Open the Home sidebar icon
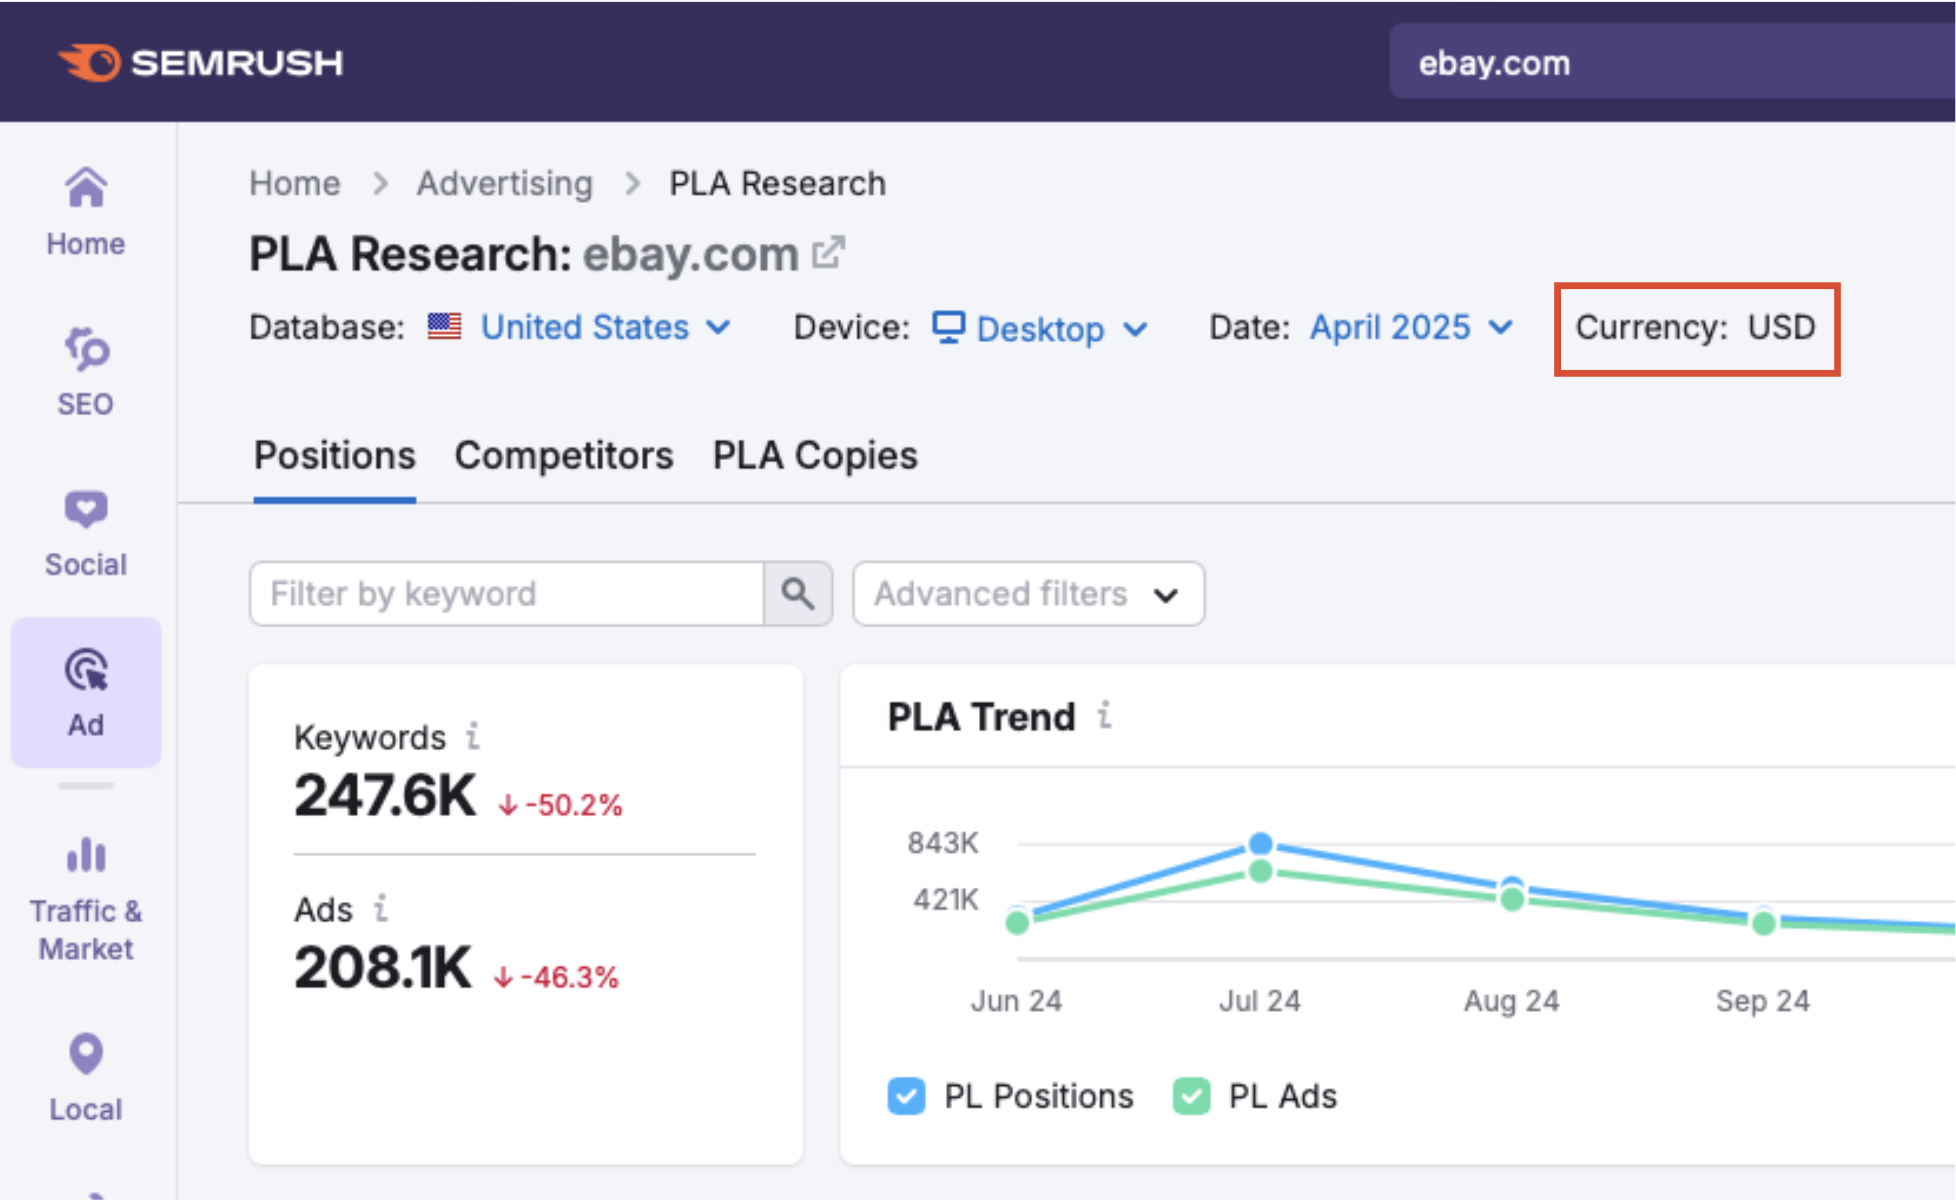The width and height of the screenshot is (1956, 1200). (86, 211)
